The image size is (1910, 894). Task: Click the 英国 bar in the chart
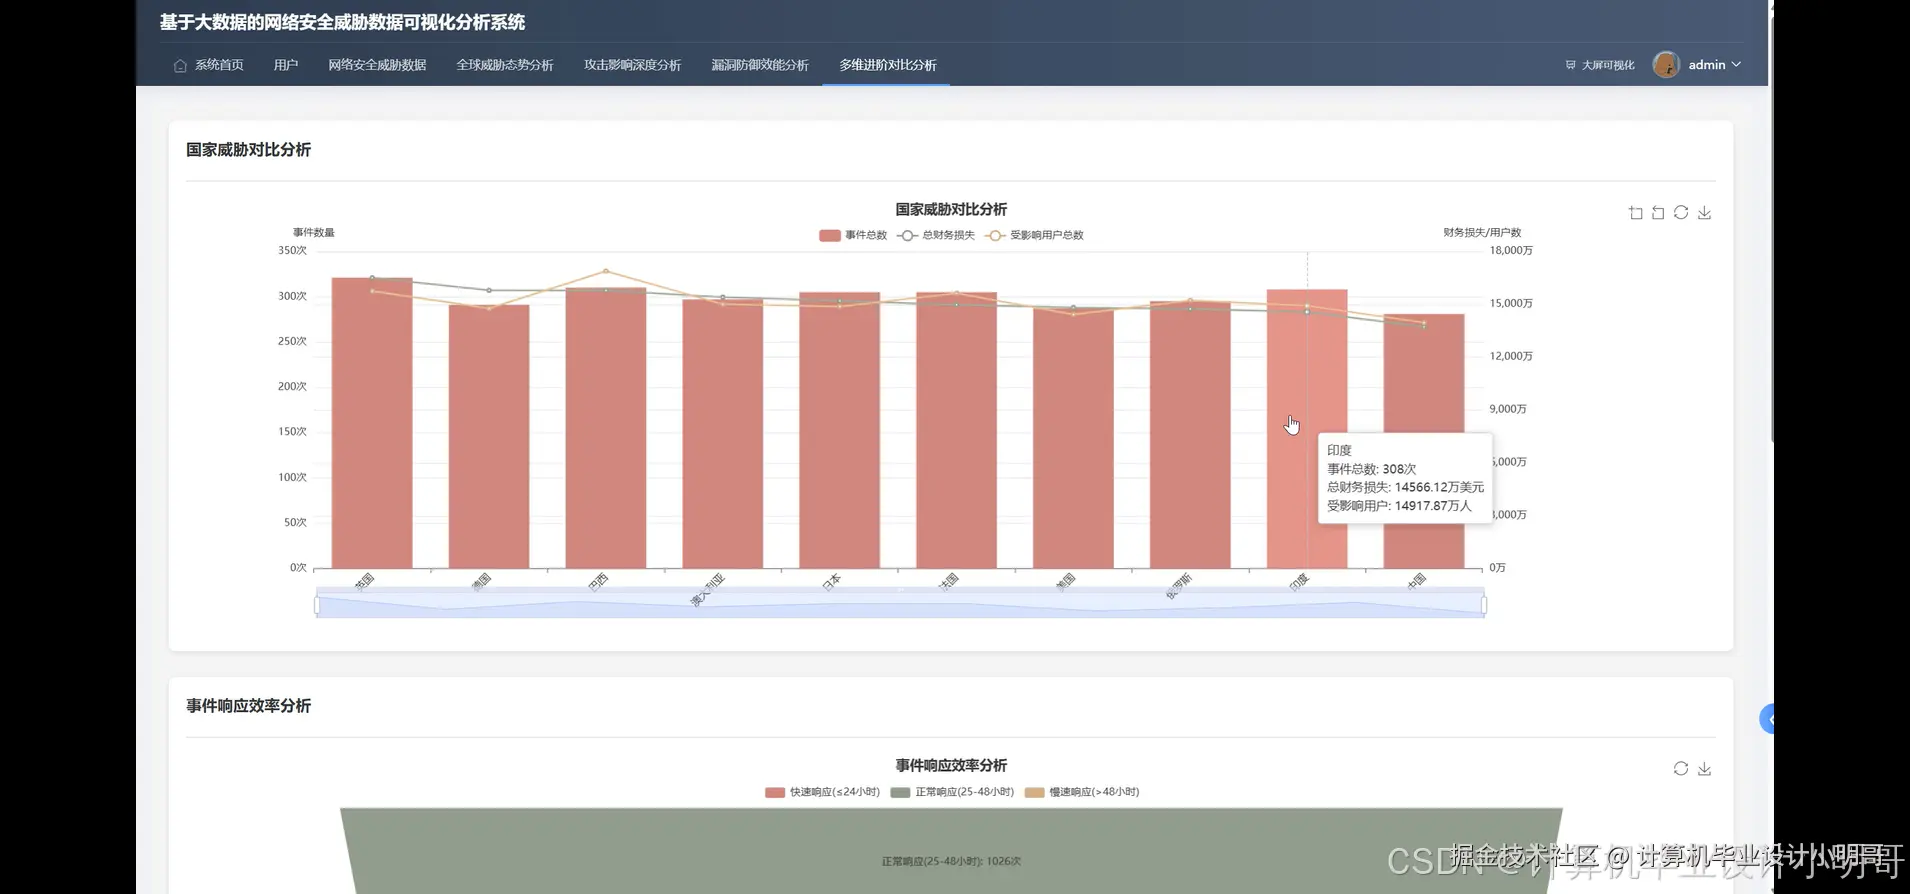[x=372, y=423]
